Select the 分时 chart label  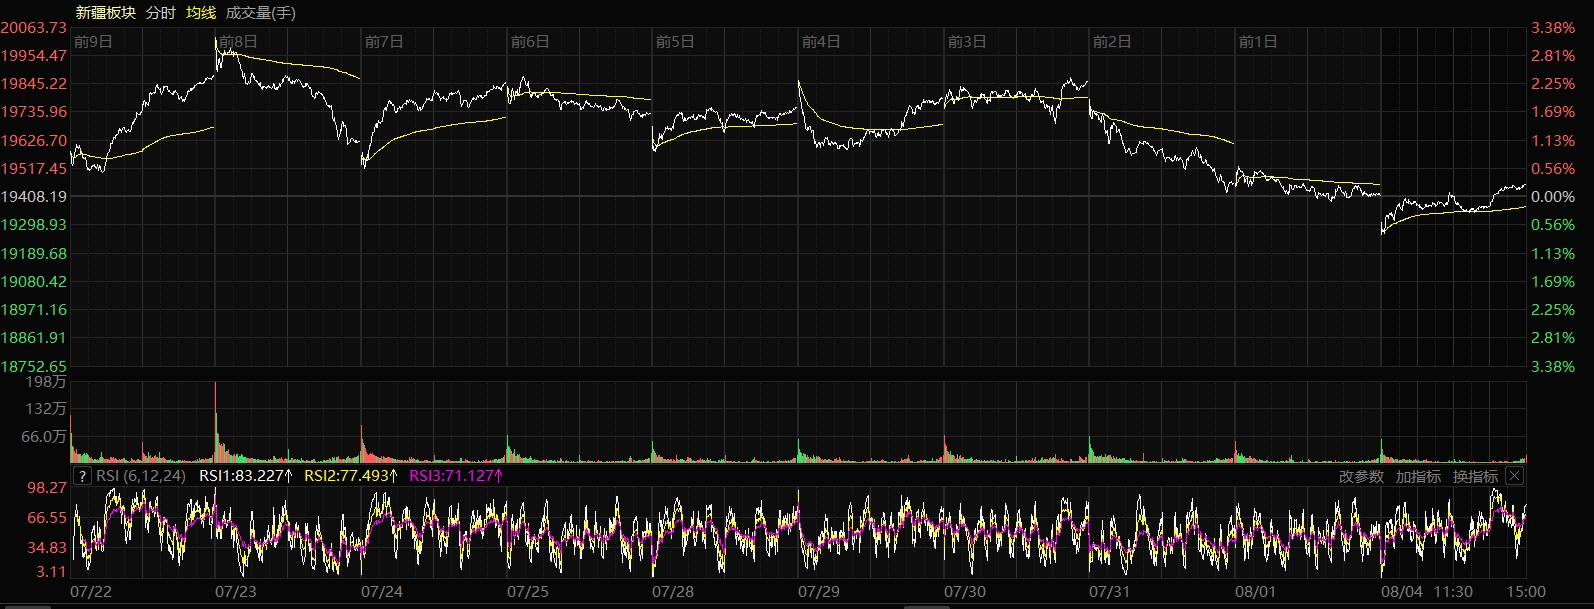click(x=160, y=13)
